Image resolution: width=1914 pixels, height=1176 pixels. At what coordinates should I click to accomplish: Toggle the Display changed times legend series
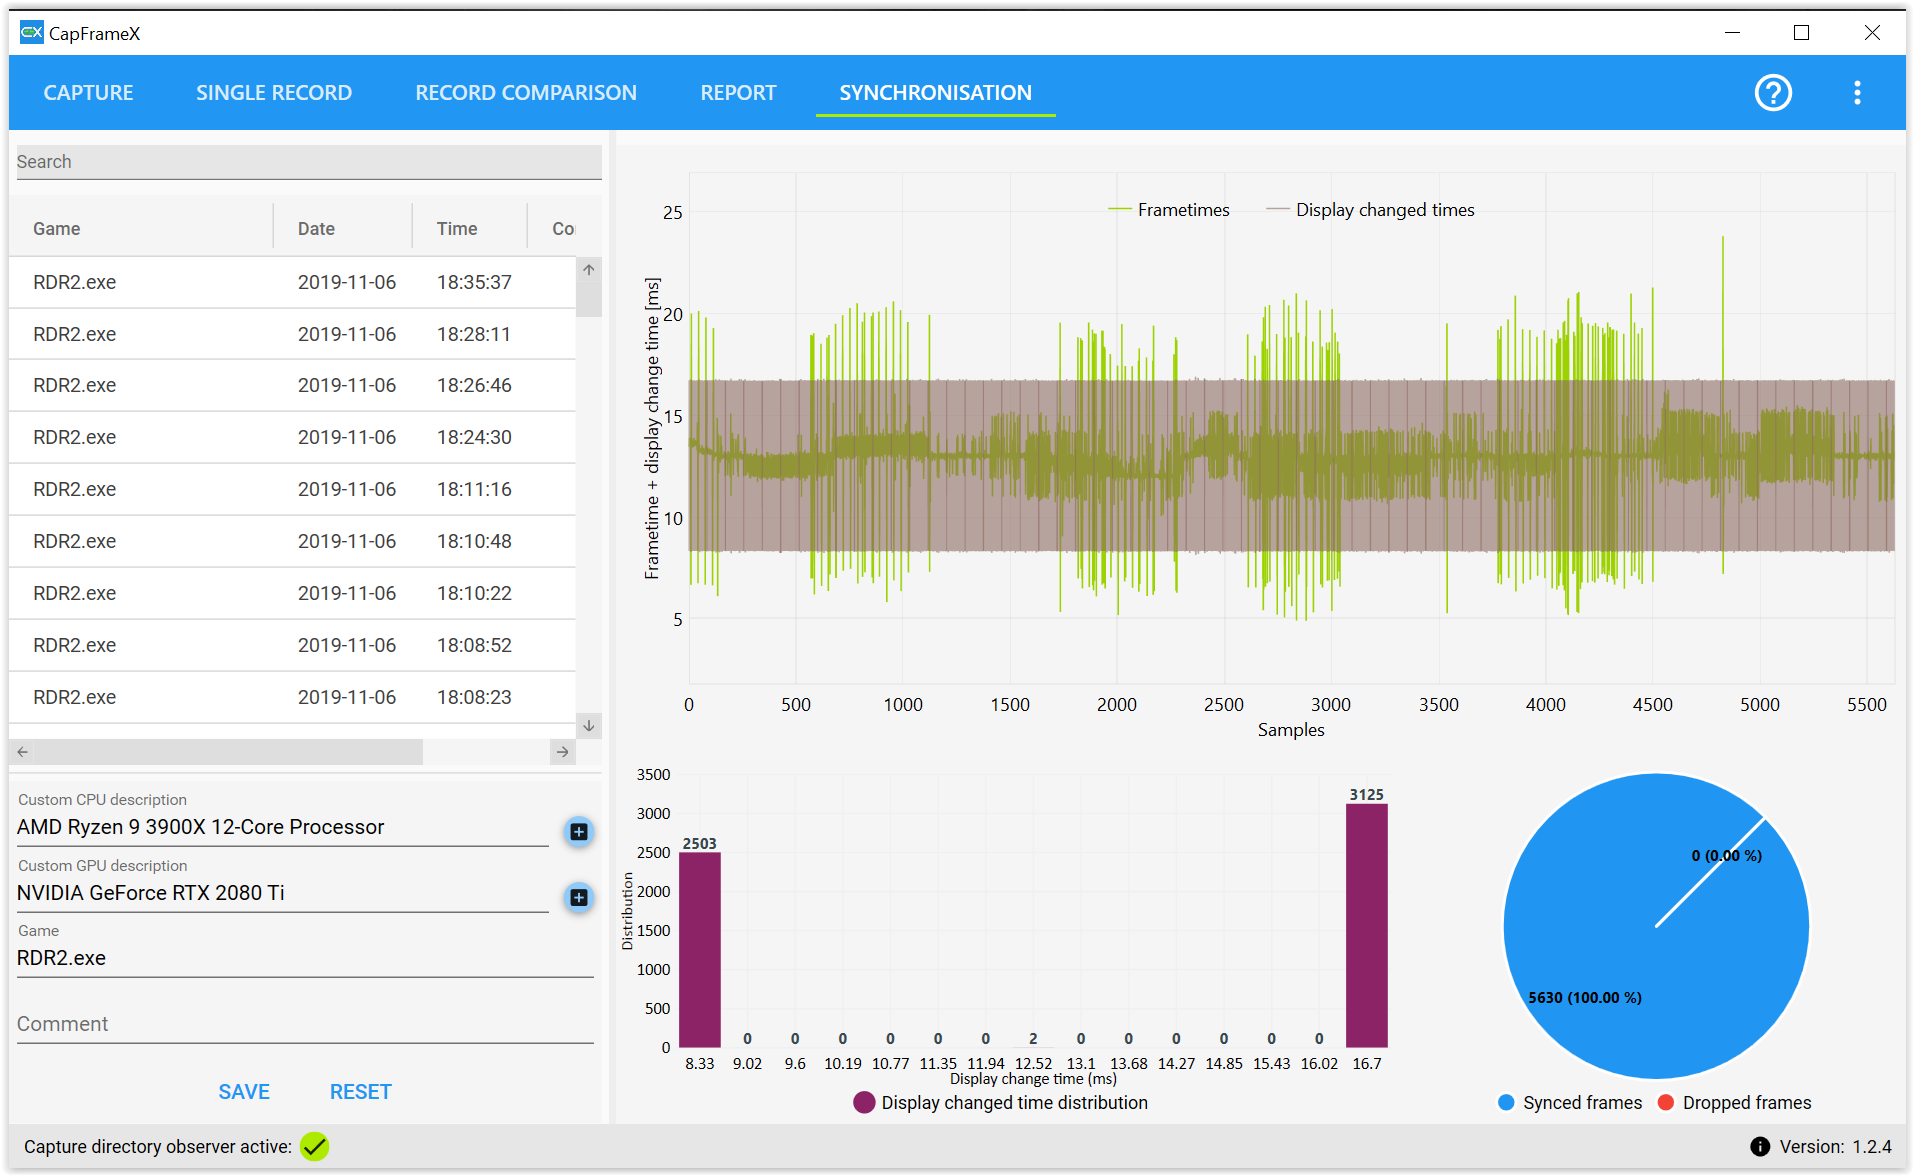[1370, 210]
